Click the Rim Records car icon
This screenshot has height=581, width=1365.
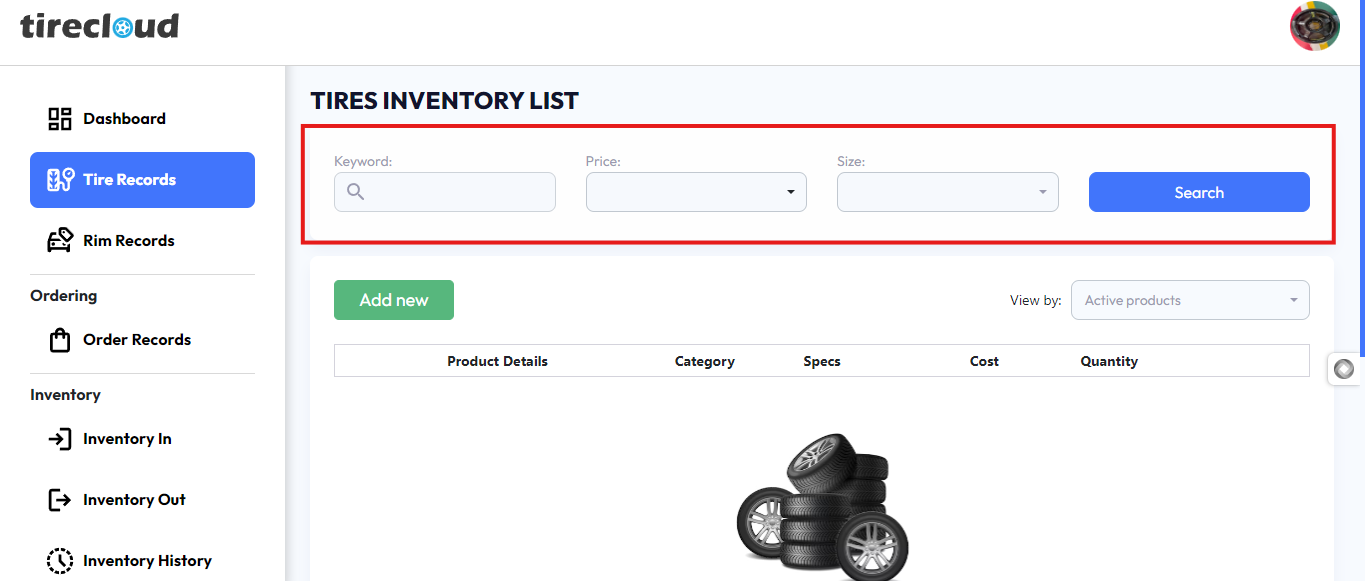click(60, 241)
